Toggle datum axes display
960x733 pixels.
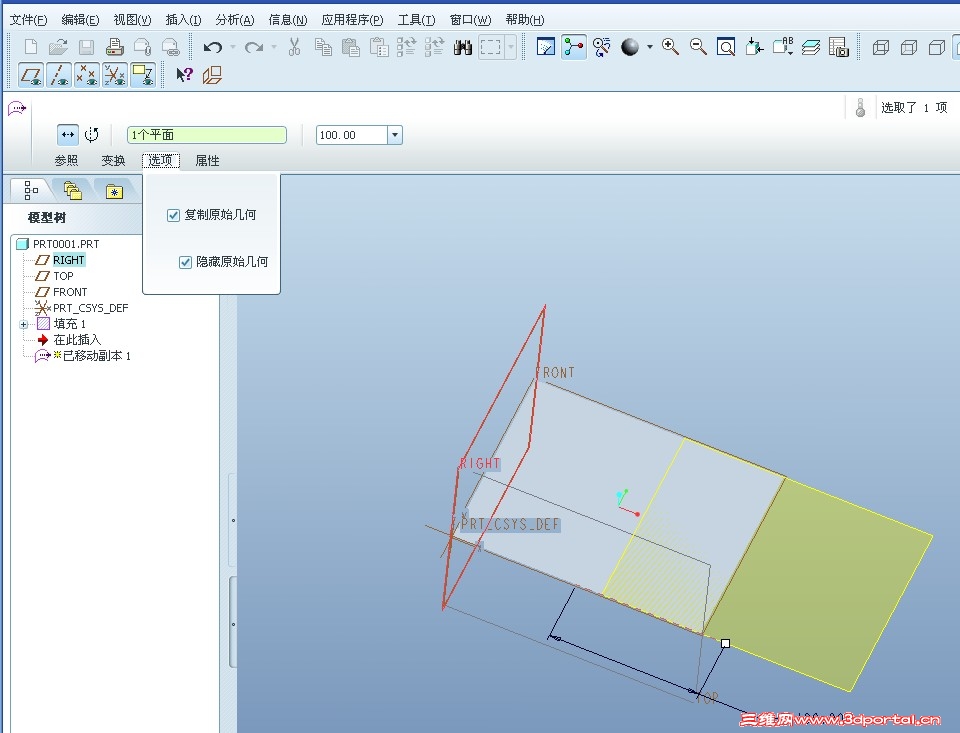59,75
